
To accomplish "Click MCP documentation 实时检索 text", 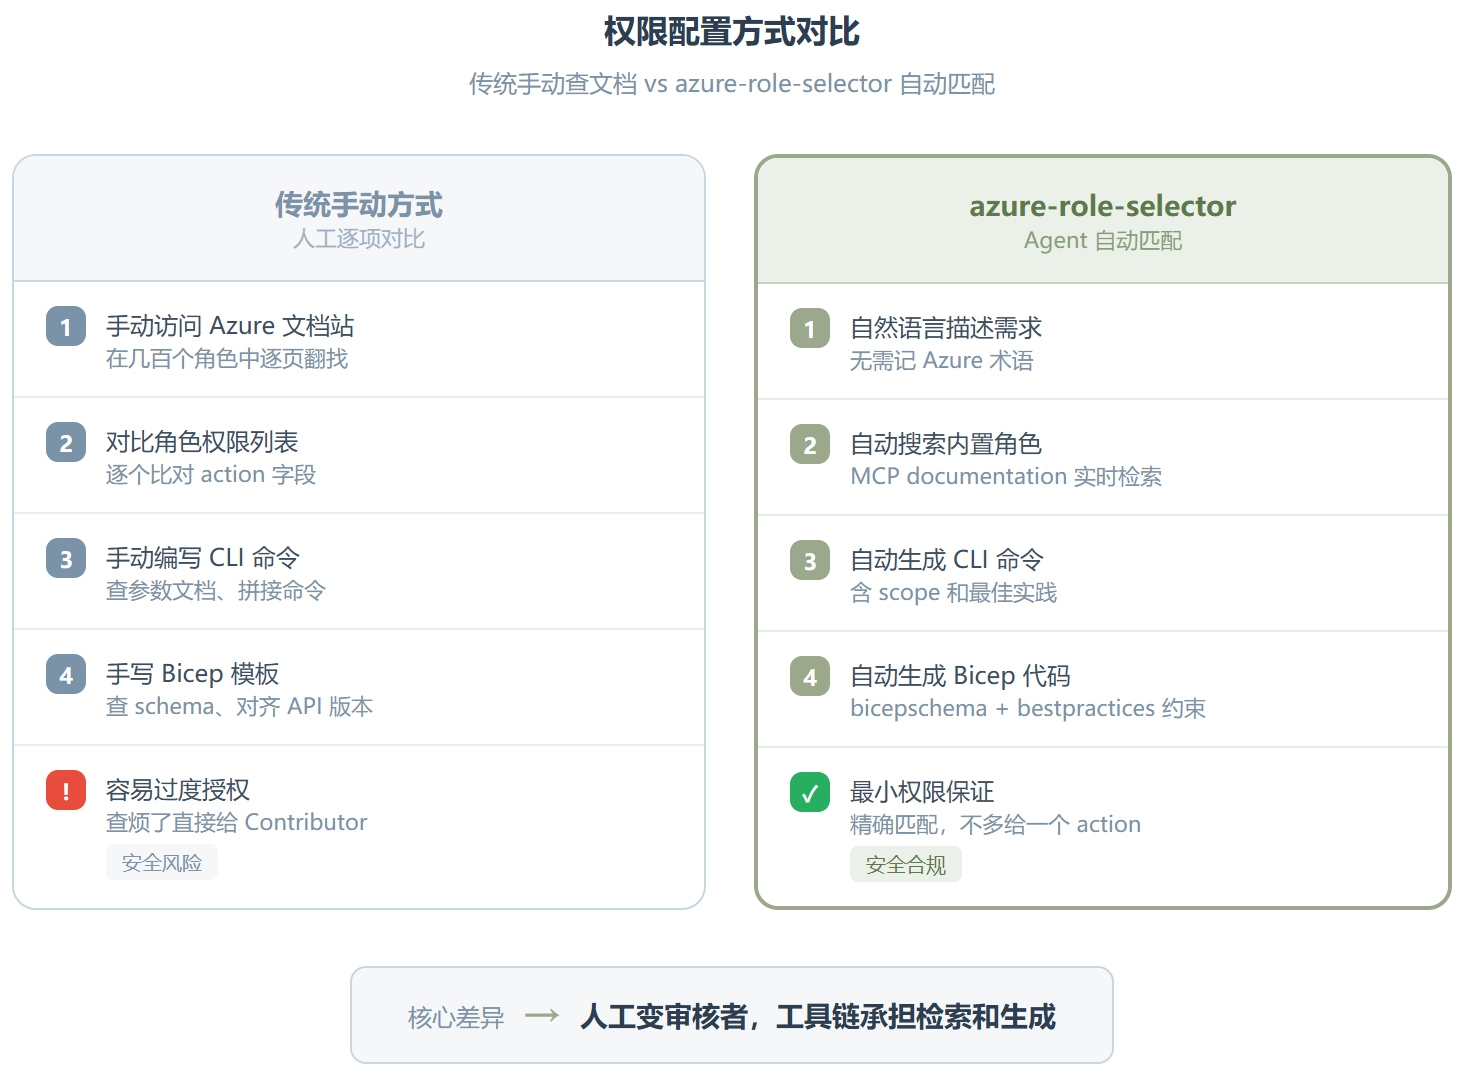I will (x=1006, y=477).
